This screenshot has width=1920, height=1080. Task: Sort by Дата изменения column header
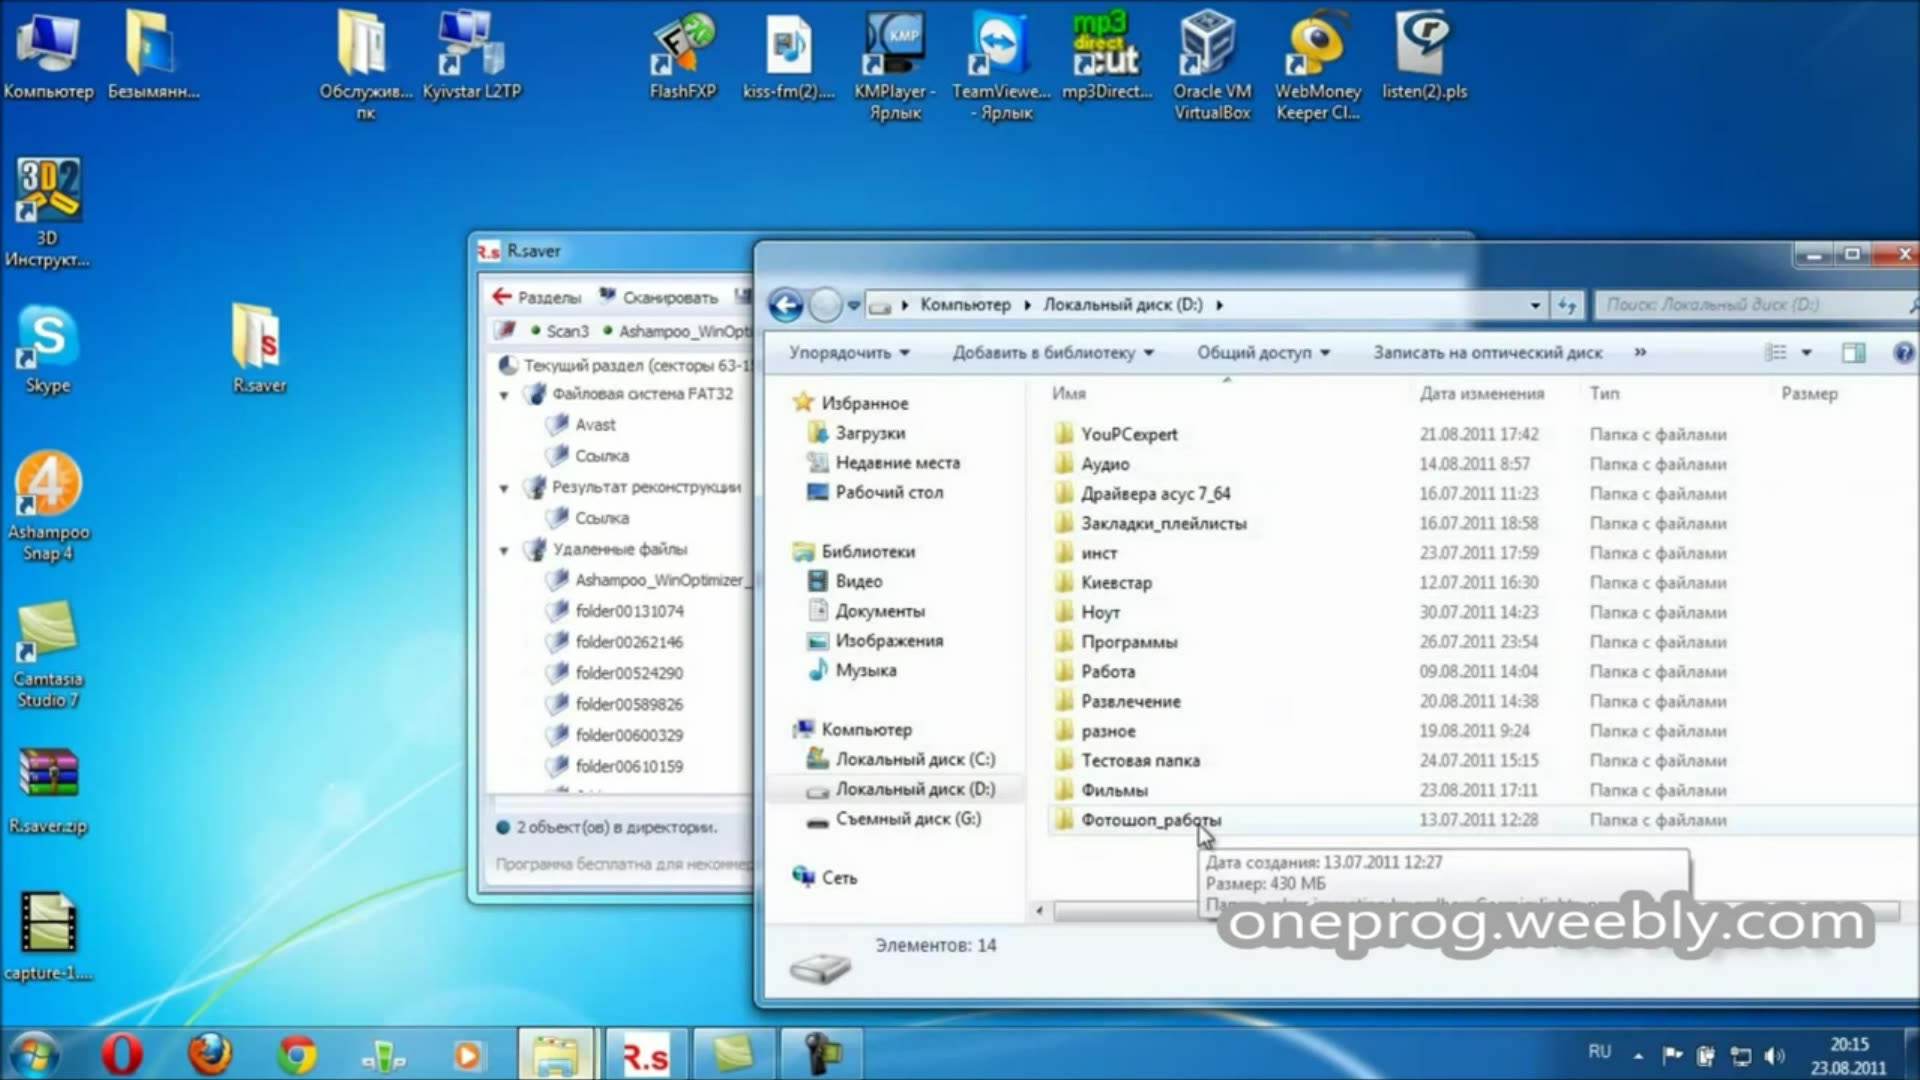pyautogui.click(x=1482, y=393)
